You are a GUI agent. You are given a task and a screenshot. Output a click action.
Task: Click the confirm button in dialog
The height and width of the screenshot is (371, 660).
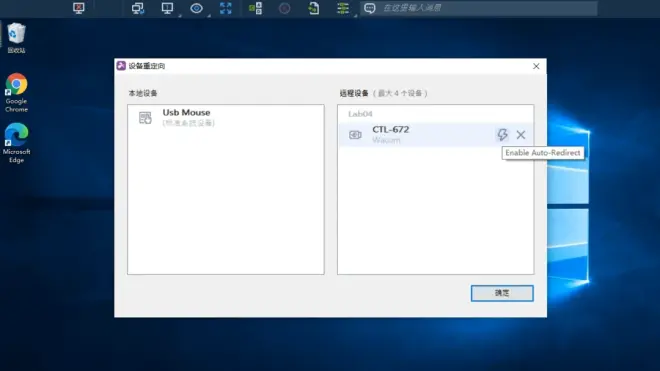click(x=502, y=293)
